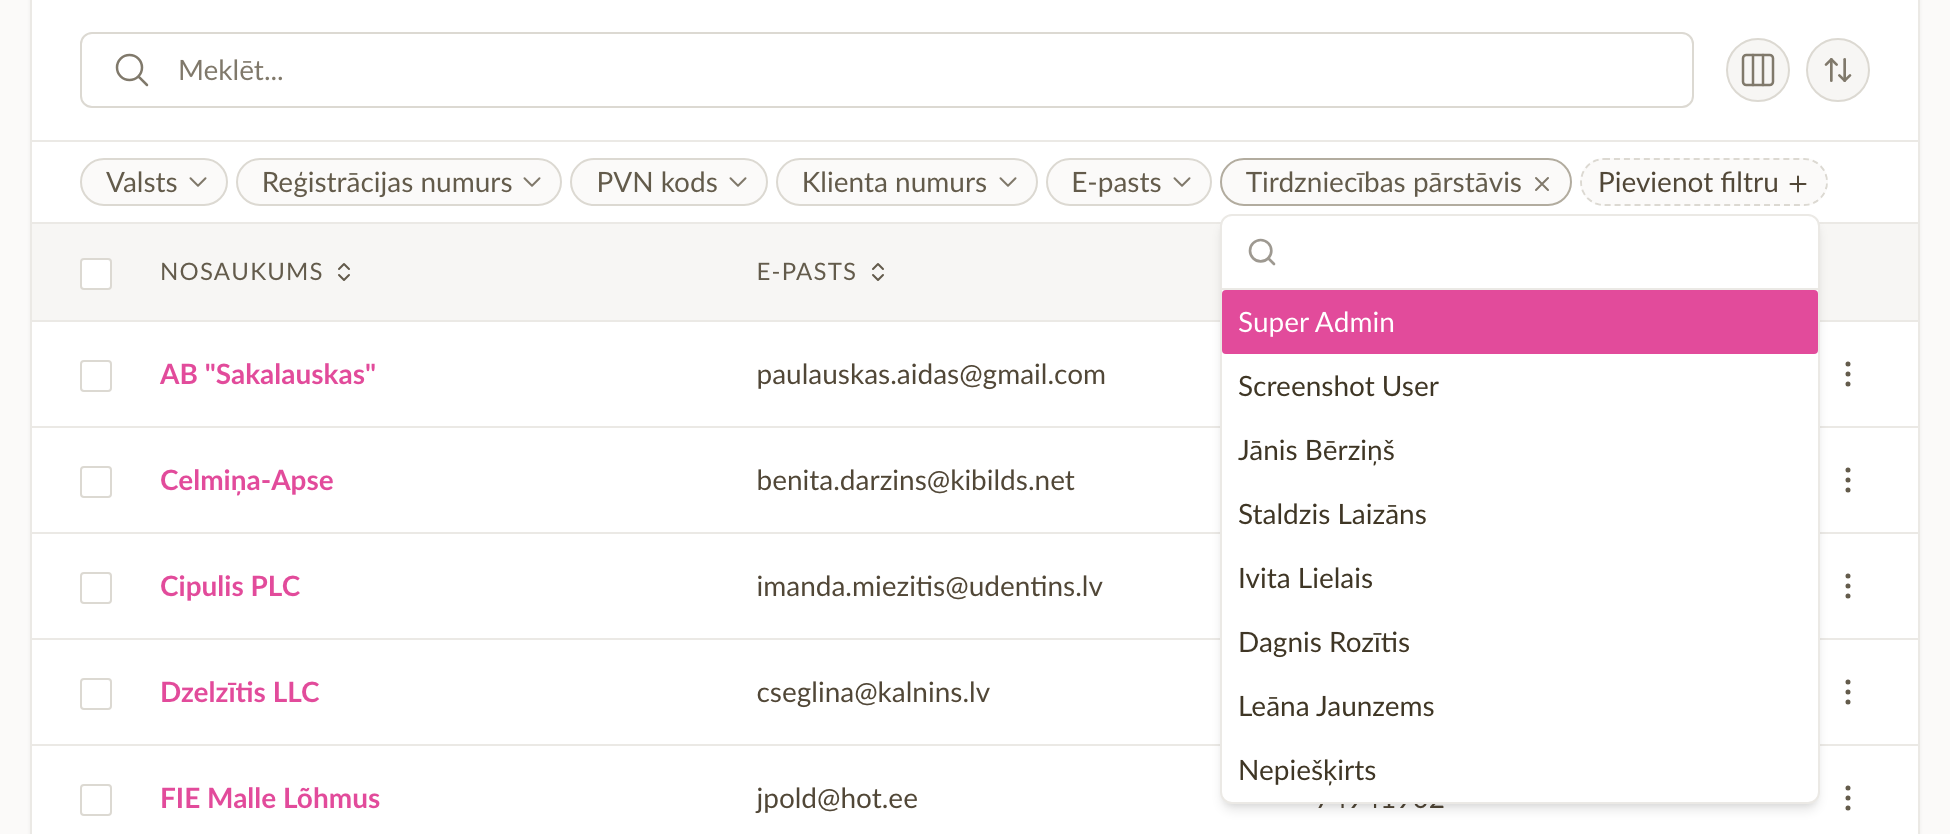This screenshot has width=1950, height=834.
Task: Click the sort order arrows icon
Action: tap(1837, 70)
